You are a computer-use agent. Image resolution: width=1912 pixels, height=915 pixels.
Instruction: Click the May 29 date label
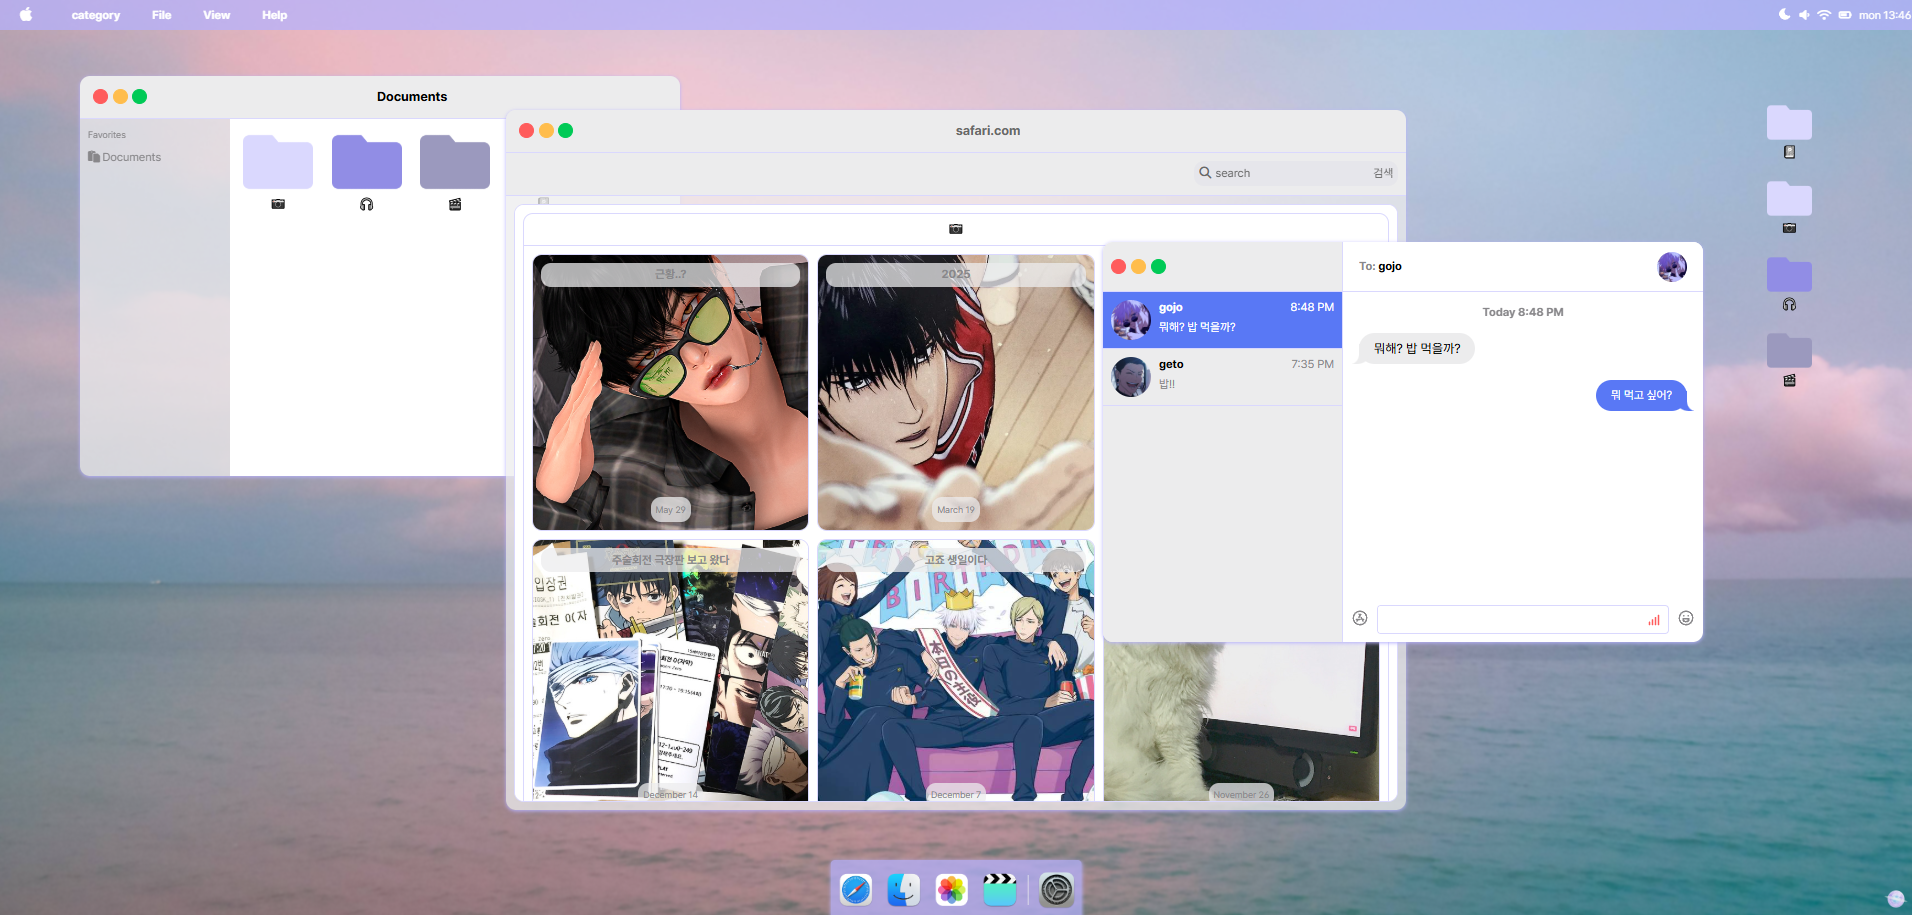click(x=671, y=510)
